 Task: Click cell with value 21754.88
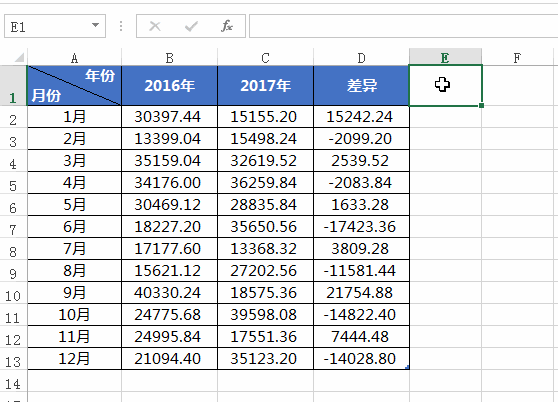[362, 293]
